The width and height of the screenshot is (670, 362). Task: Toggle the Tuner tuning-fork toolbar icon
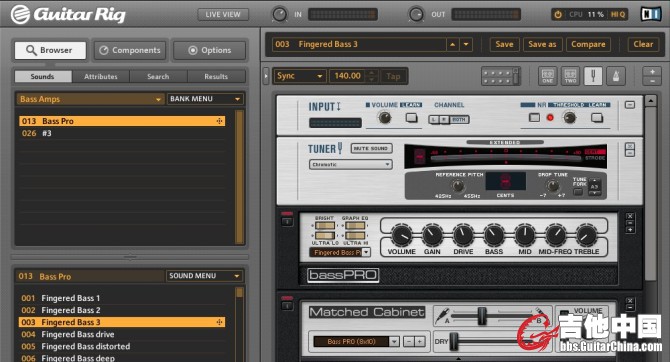593,77
